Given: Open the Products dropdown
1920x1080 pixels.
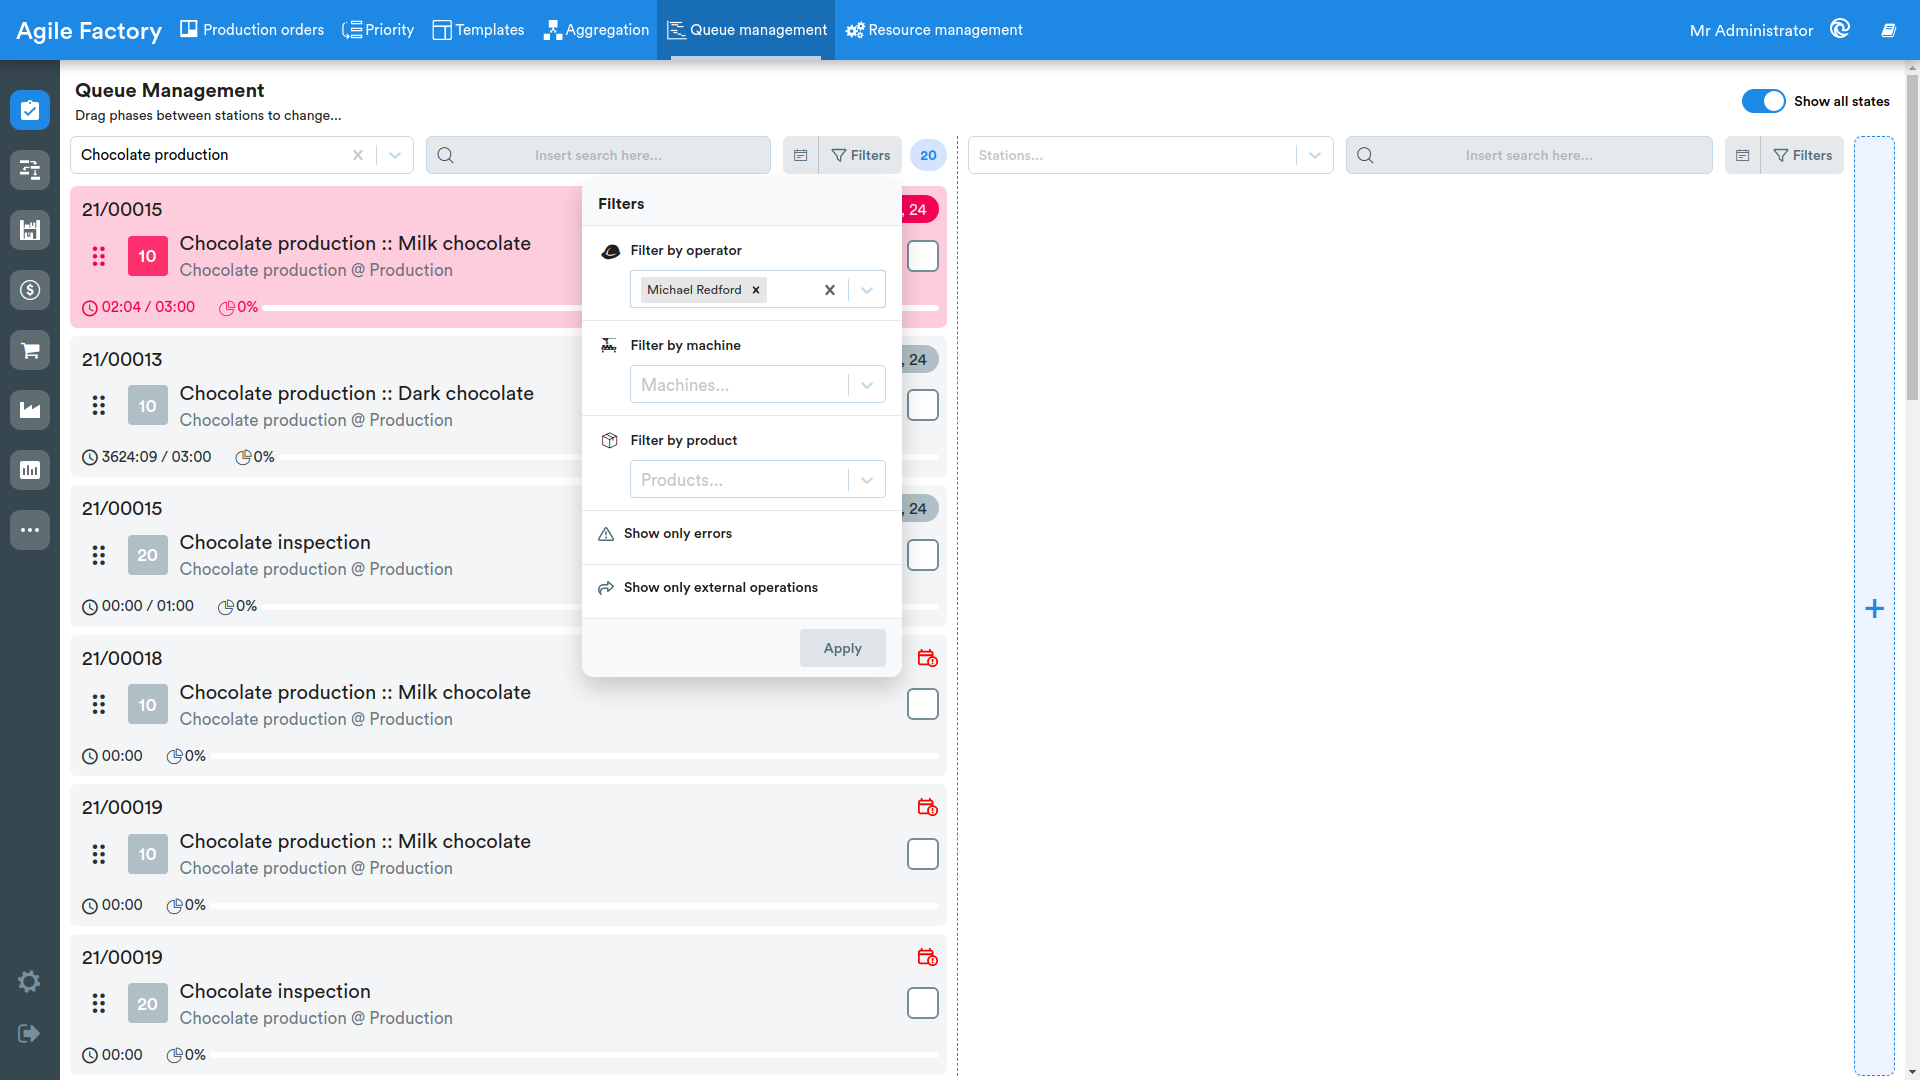Looking at the screenshot, I should click(757, 480).
